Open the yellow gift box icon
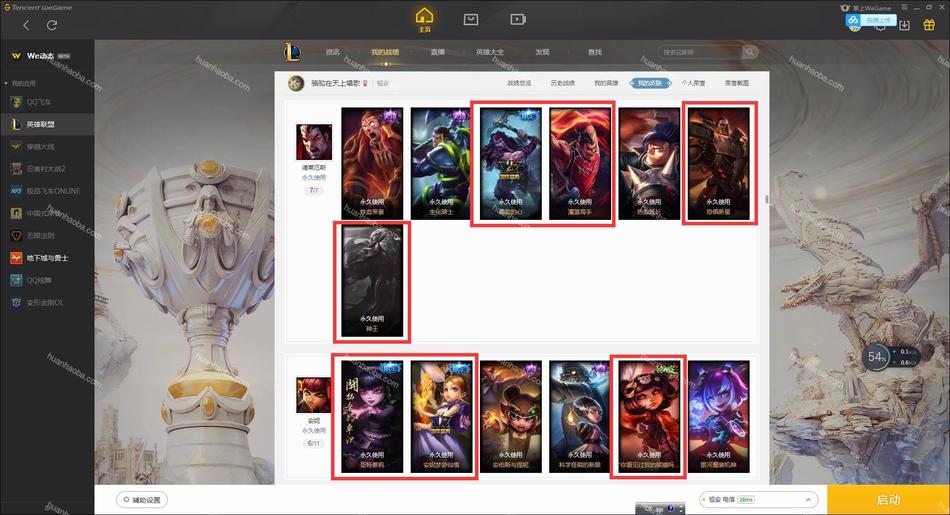This screenshot has width=950, height=515. 929,25
